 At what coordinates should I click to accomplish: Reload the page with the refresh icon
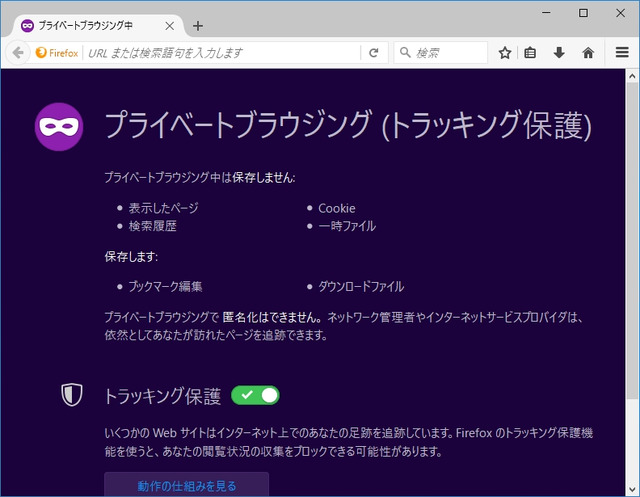[x=373, y=53]
